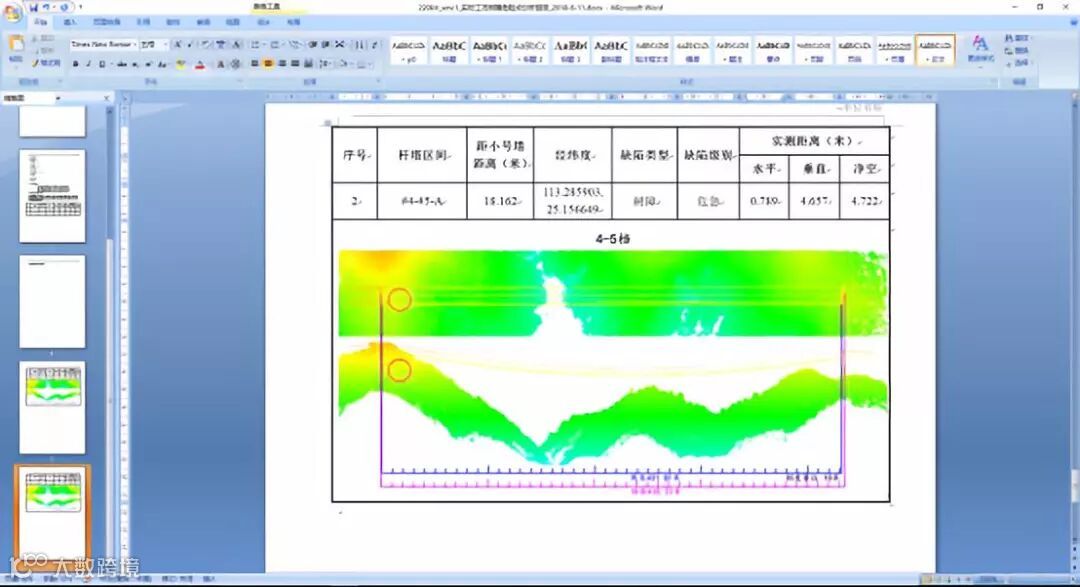This screenshot has height=587, width=1080.
Task: Undo the last action
Action: pos(48,8)
